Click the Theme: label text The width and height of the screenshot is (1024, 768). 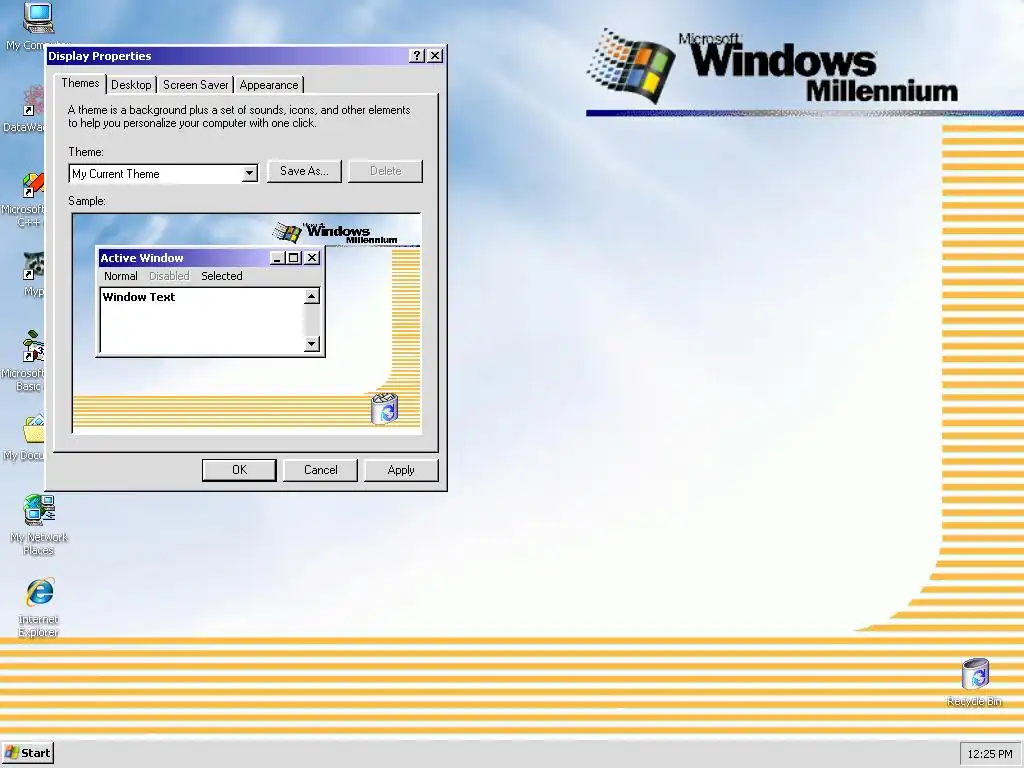86,152
